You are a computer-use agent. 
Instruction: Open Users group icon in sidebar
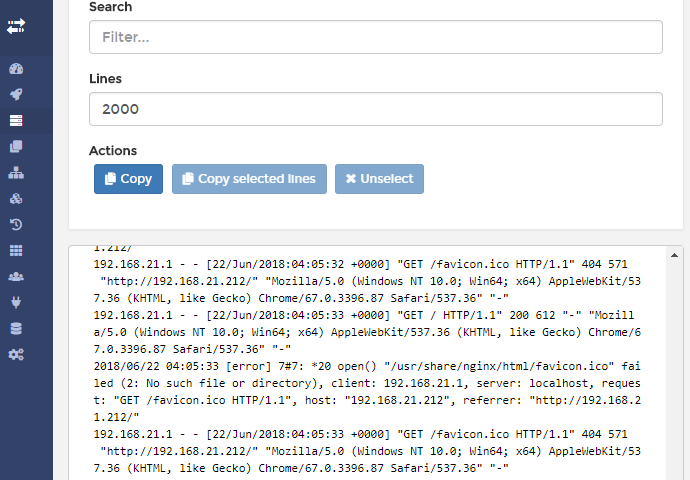[16, 276]
